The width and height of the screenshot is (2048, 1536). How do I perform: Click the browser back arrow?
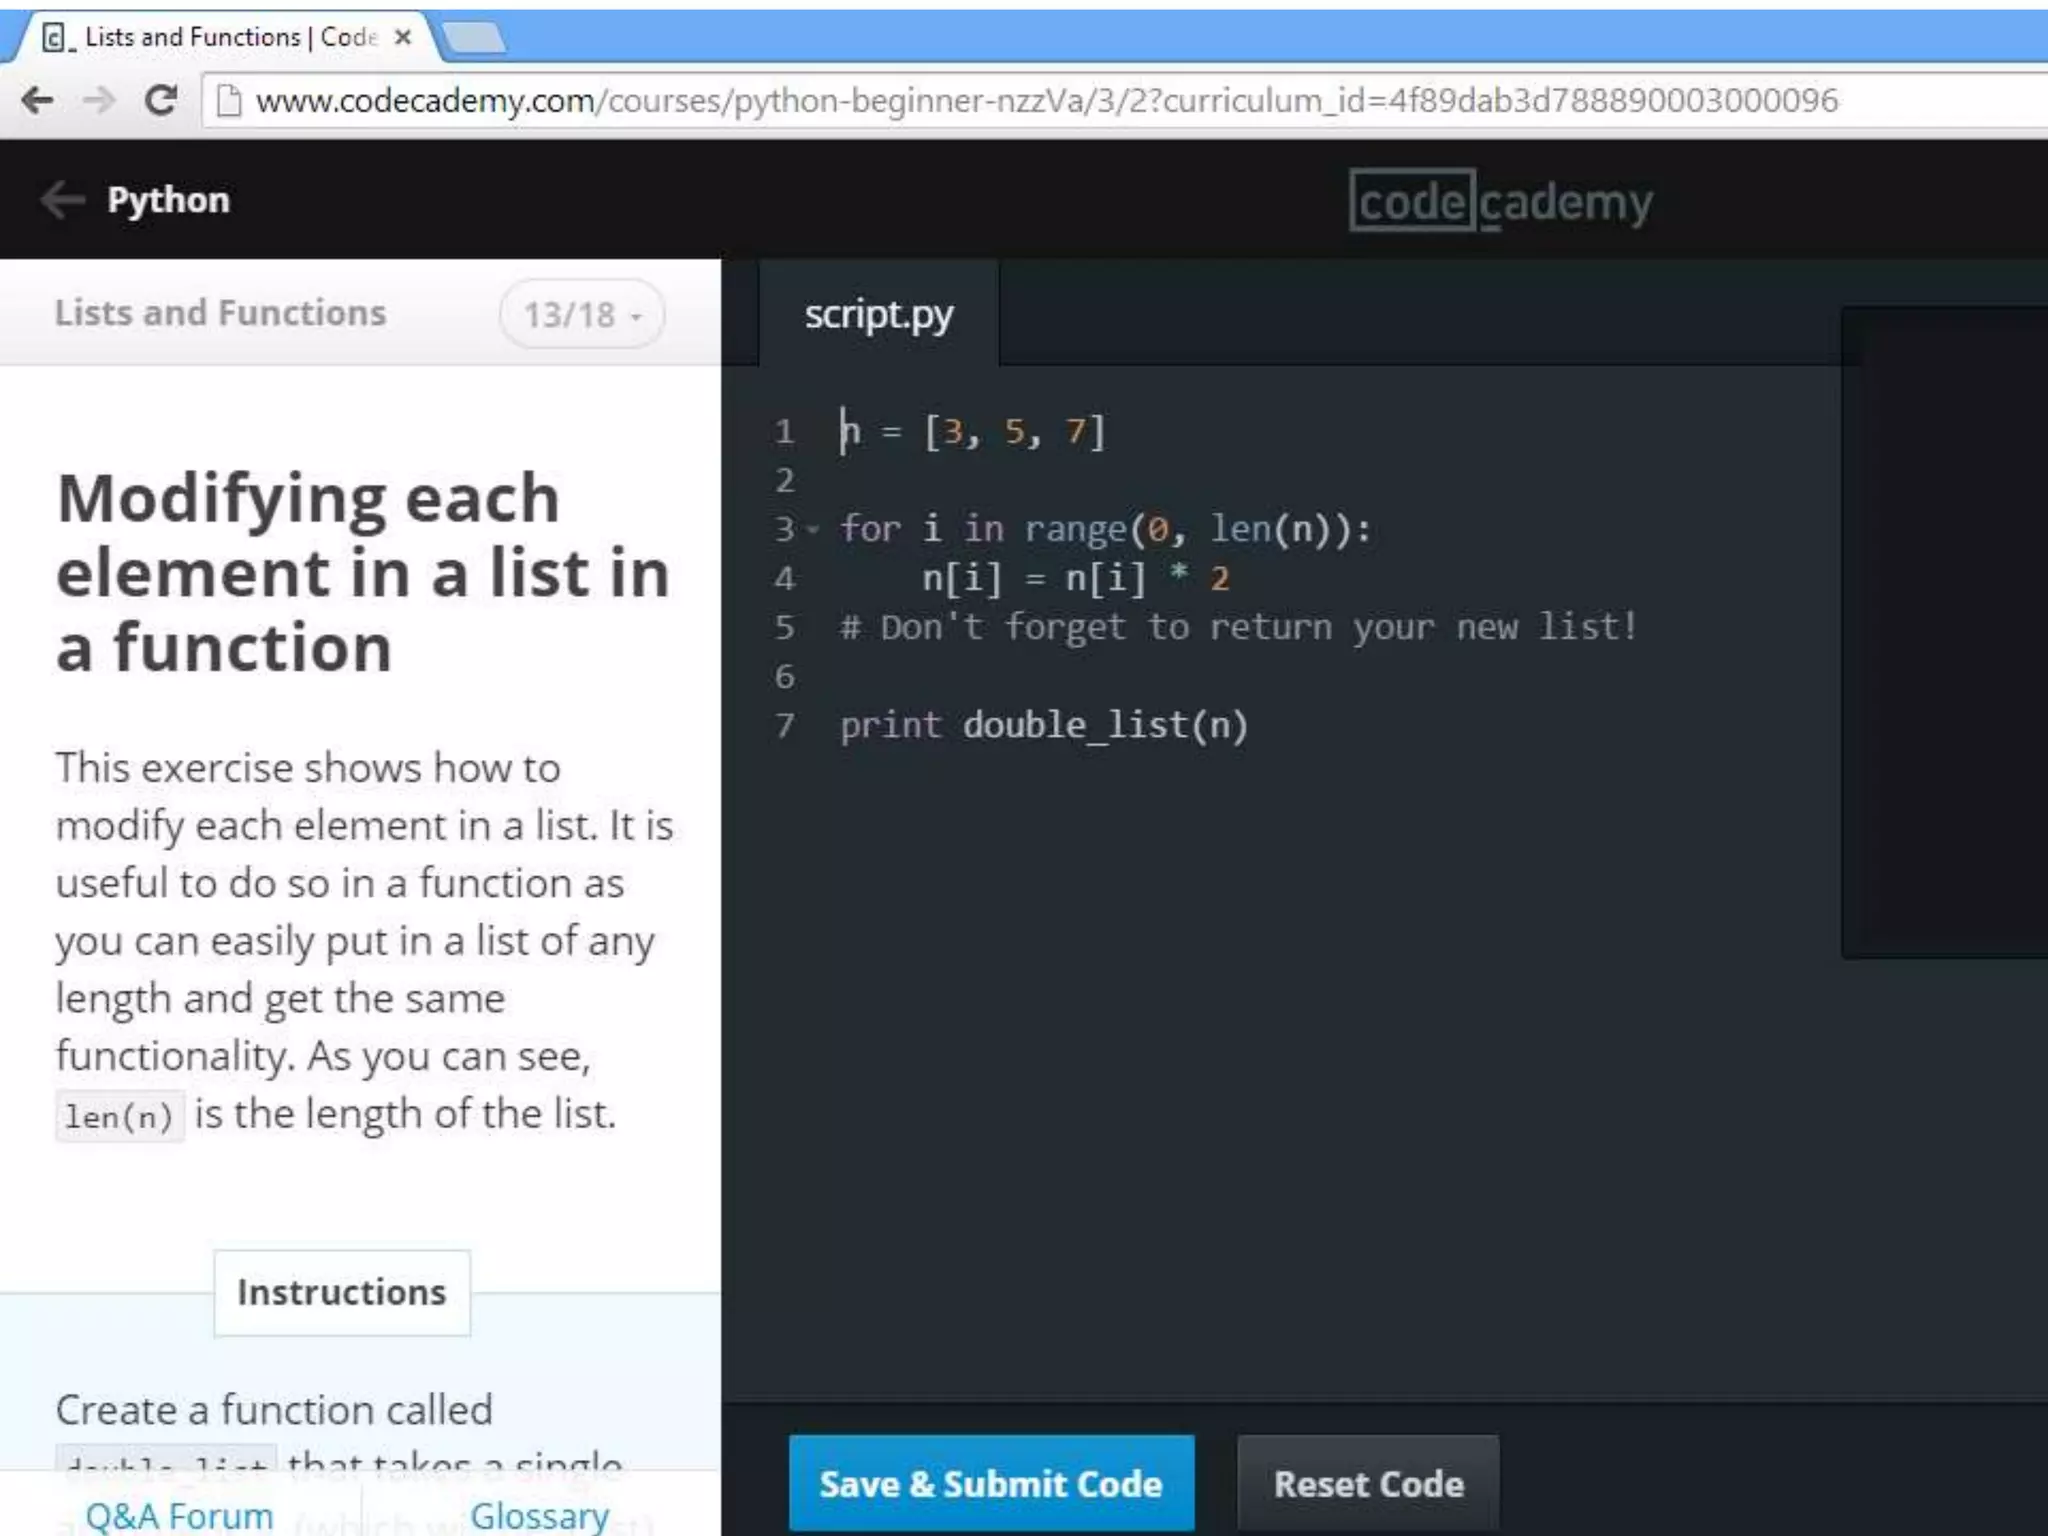(x=38, y=100)
